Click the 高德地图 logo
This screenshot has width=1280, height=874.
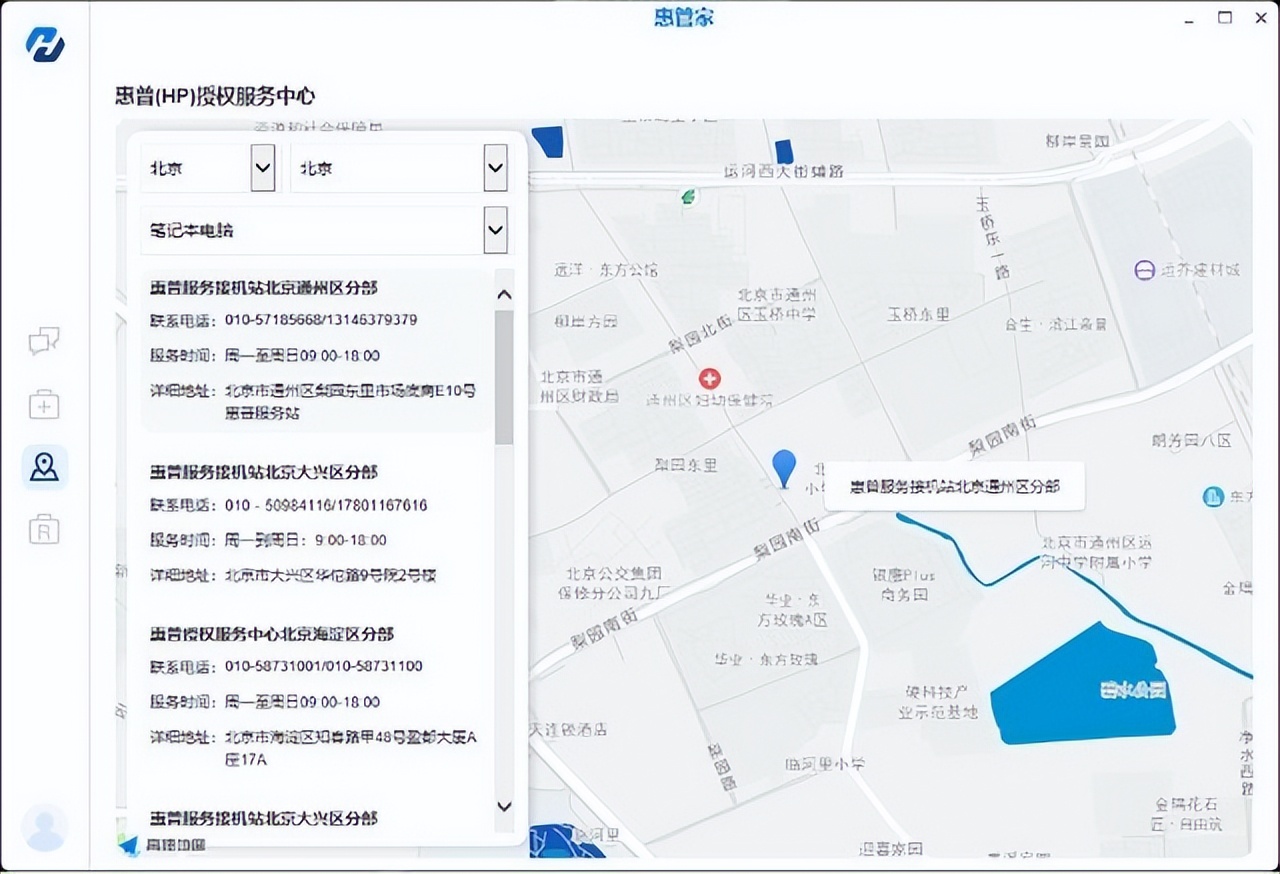click(162, 845)
